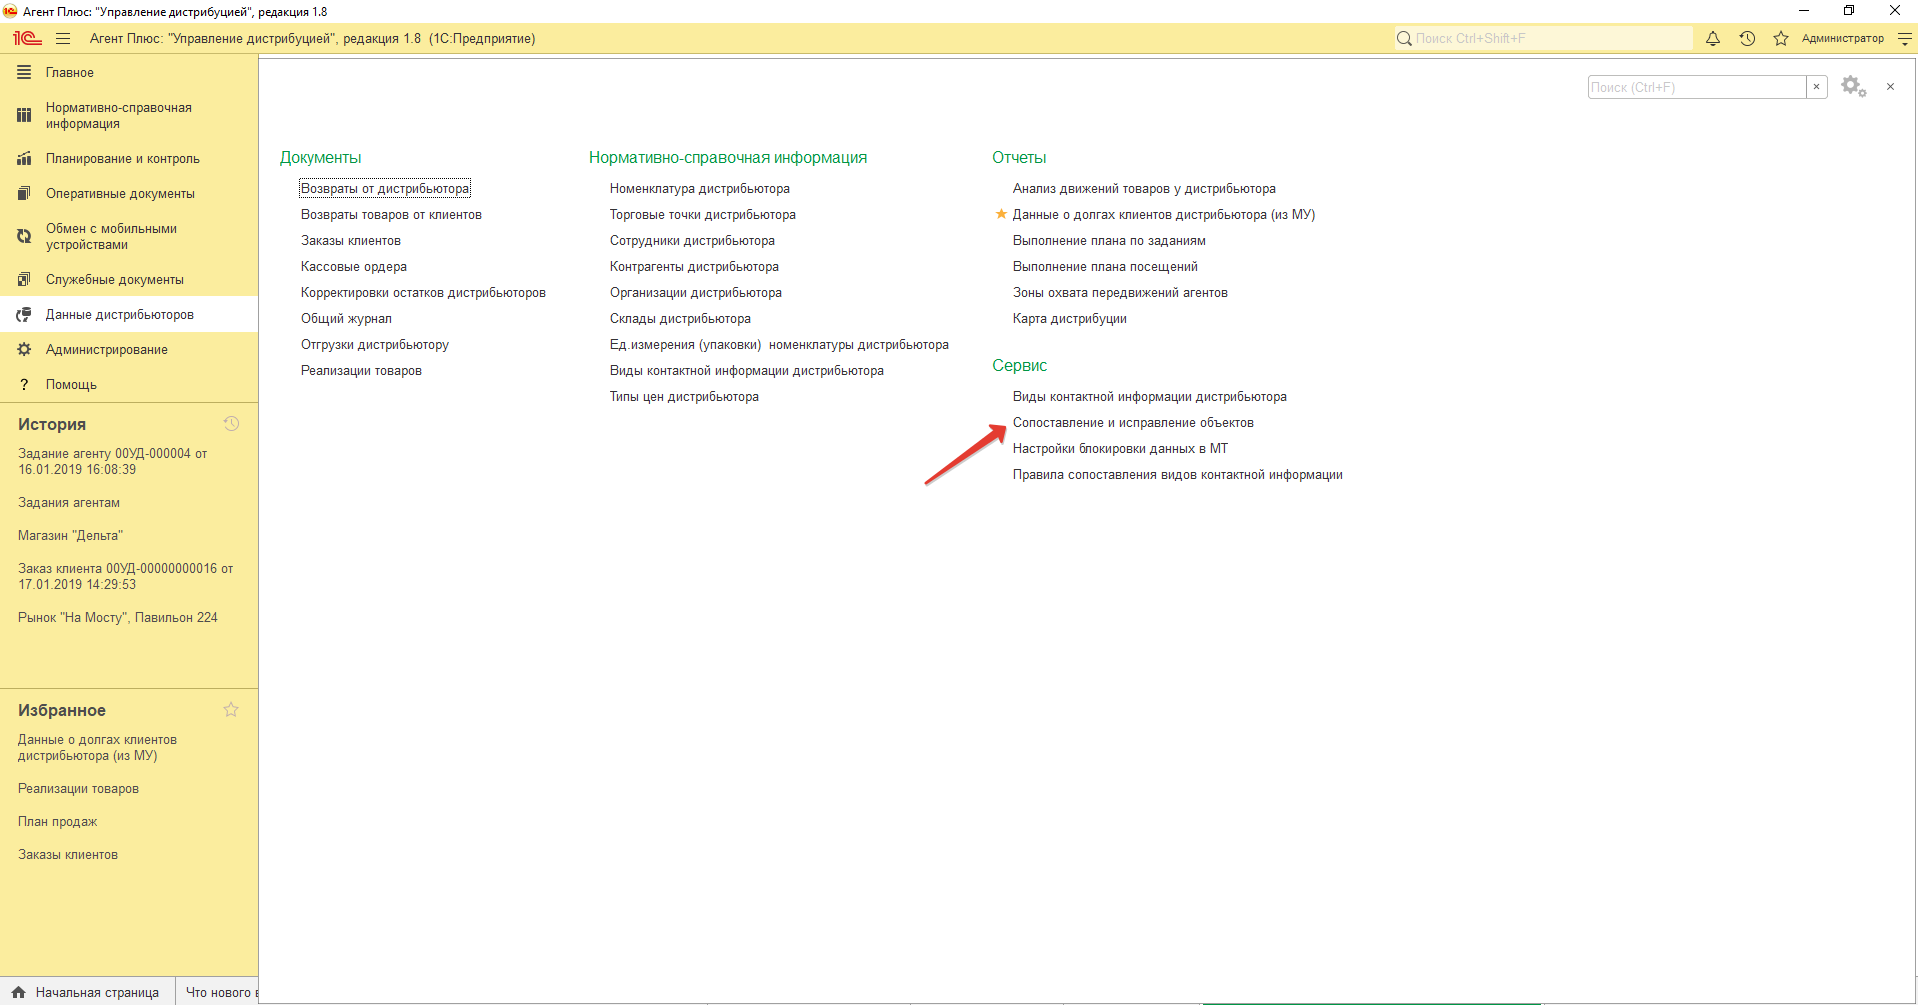Open Отгрузки дистрибьютору

pos(375,344)
